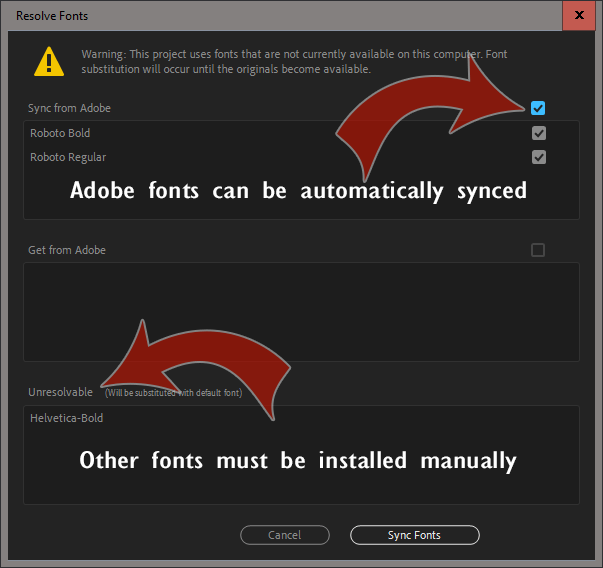Image resolution: width=603 pixels, height=568 pixels.
Task: Uncheck the Roboto Regular font checkbox
Action: point(539,157)
